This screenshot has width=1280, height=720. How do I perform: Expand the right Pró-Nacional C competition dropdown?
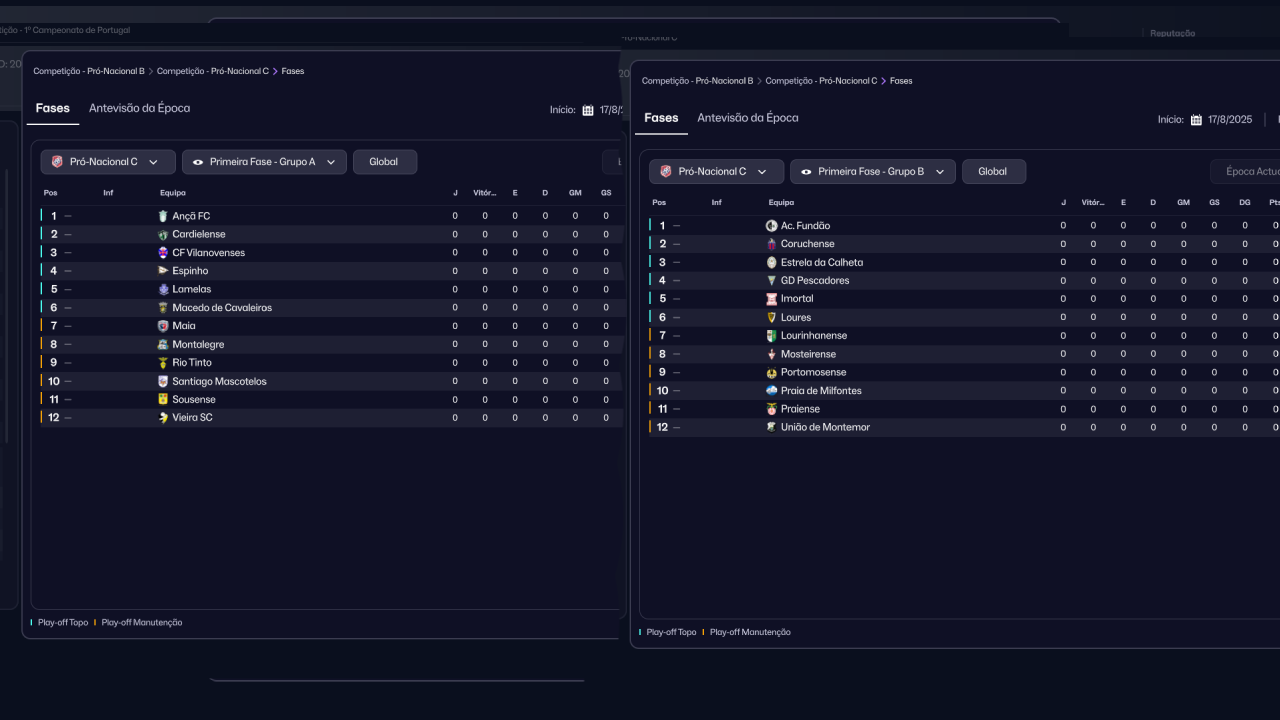coord(716,172)
